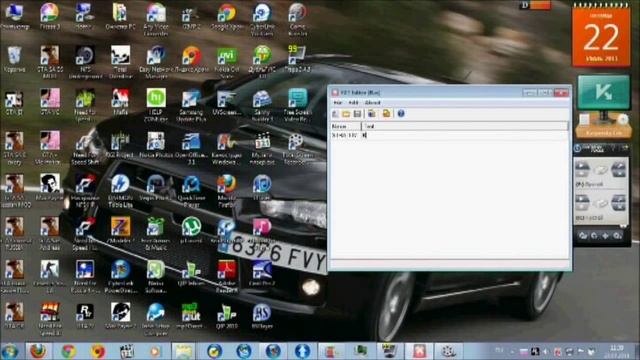The image size is (640, 360).
Task: Open Google Chrome from the taskbar
Action: (x=69, y=351)
